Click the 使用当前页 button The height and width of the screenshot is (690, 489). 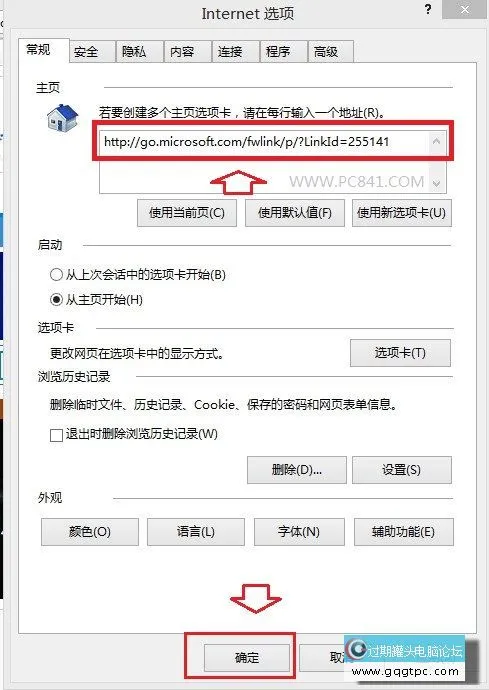(x=187, y=213)
